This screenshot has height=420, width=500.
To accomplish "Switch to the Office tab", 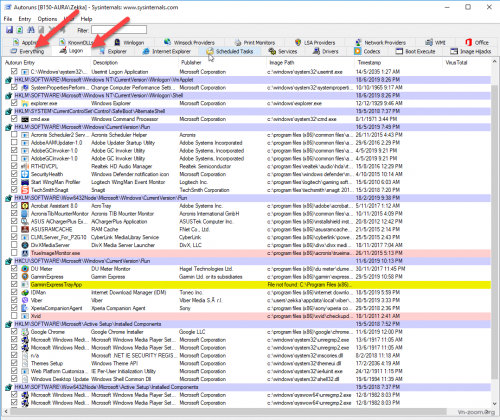I will pyautogui.click(x=477, y=43).
